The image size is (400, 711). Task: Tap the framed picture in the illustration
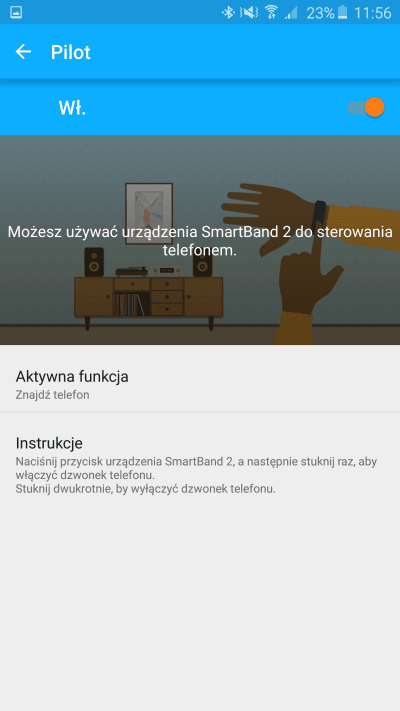click(x=149, y=214)
